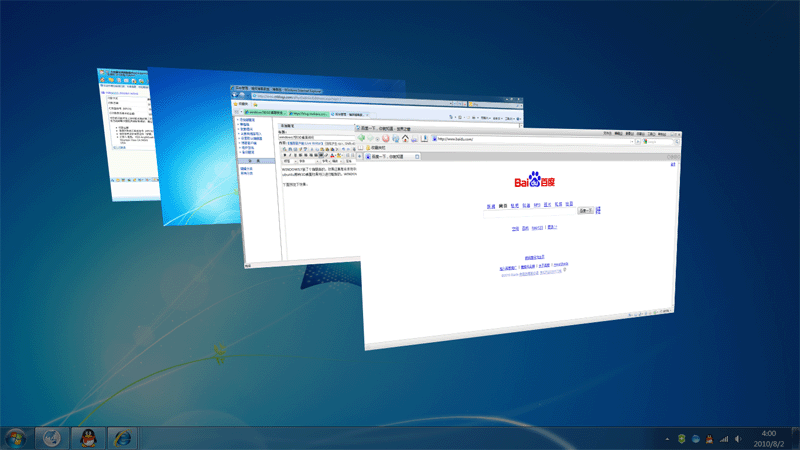This screenshot has width=800, height=450.
Task: Click the network signal tray icon
Action: (x=724, y=439)
